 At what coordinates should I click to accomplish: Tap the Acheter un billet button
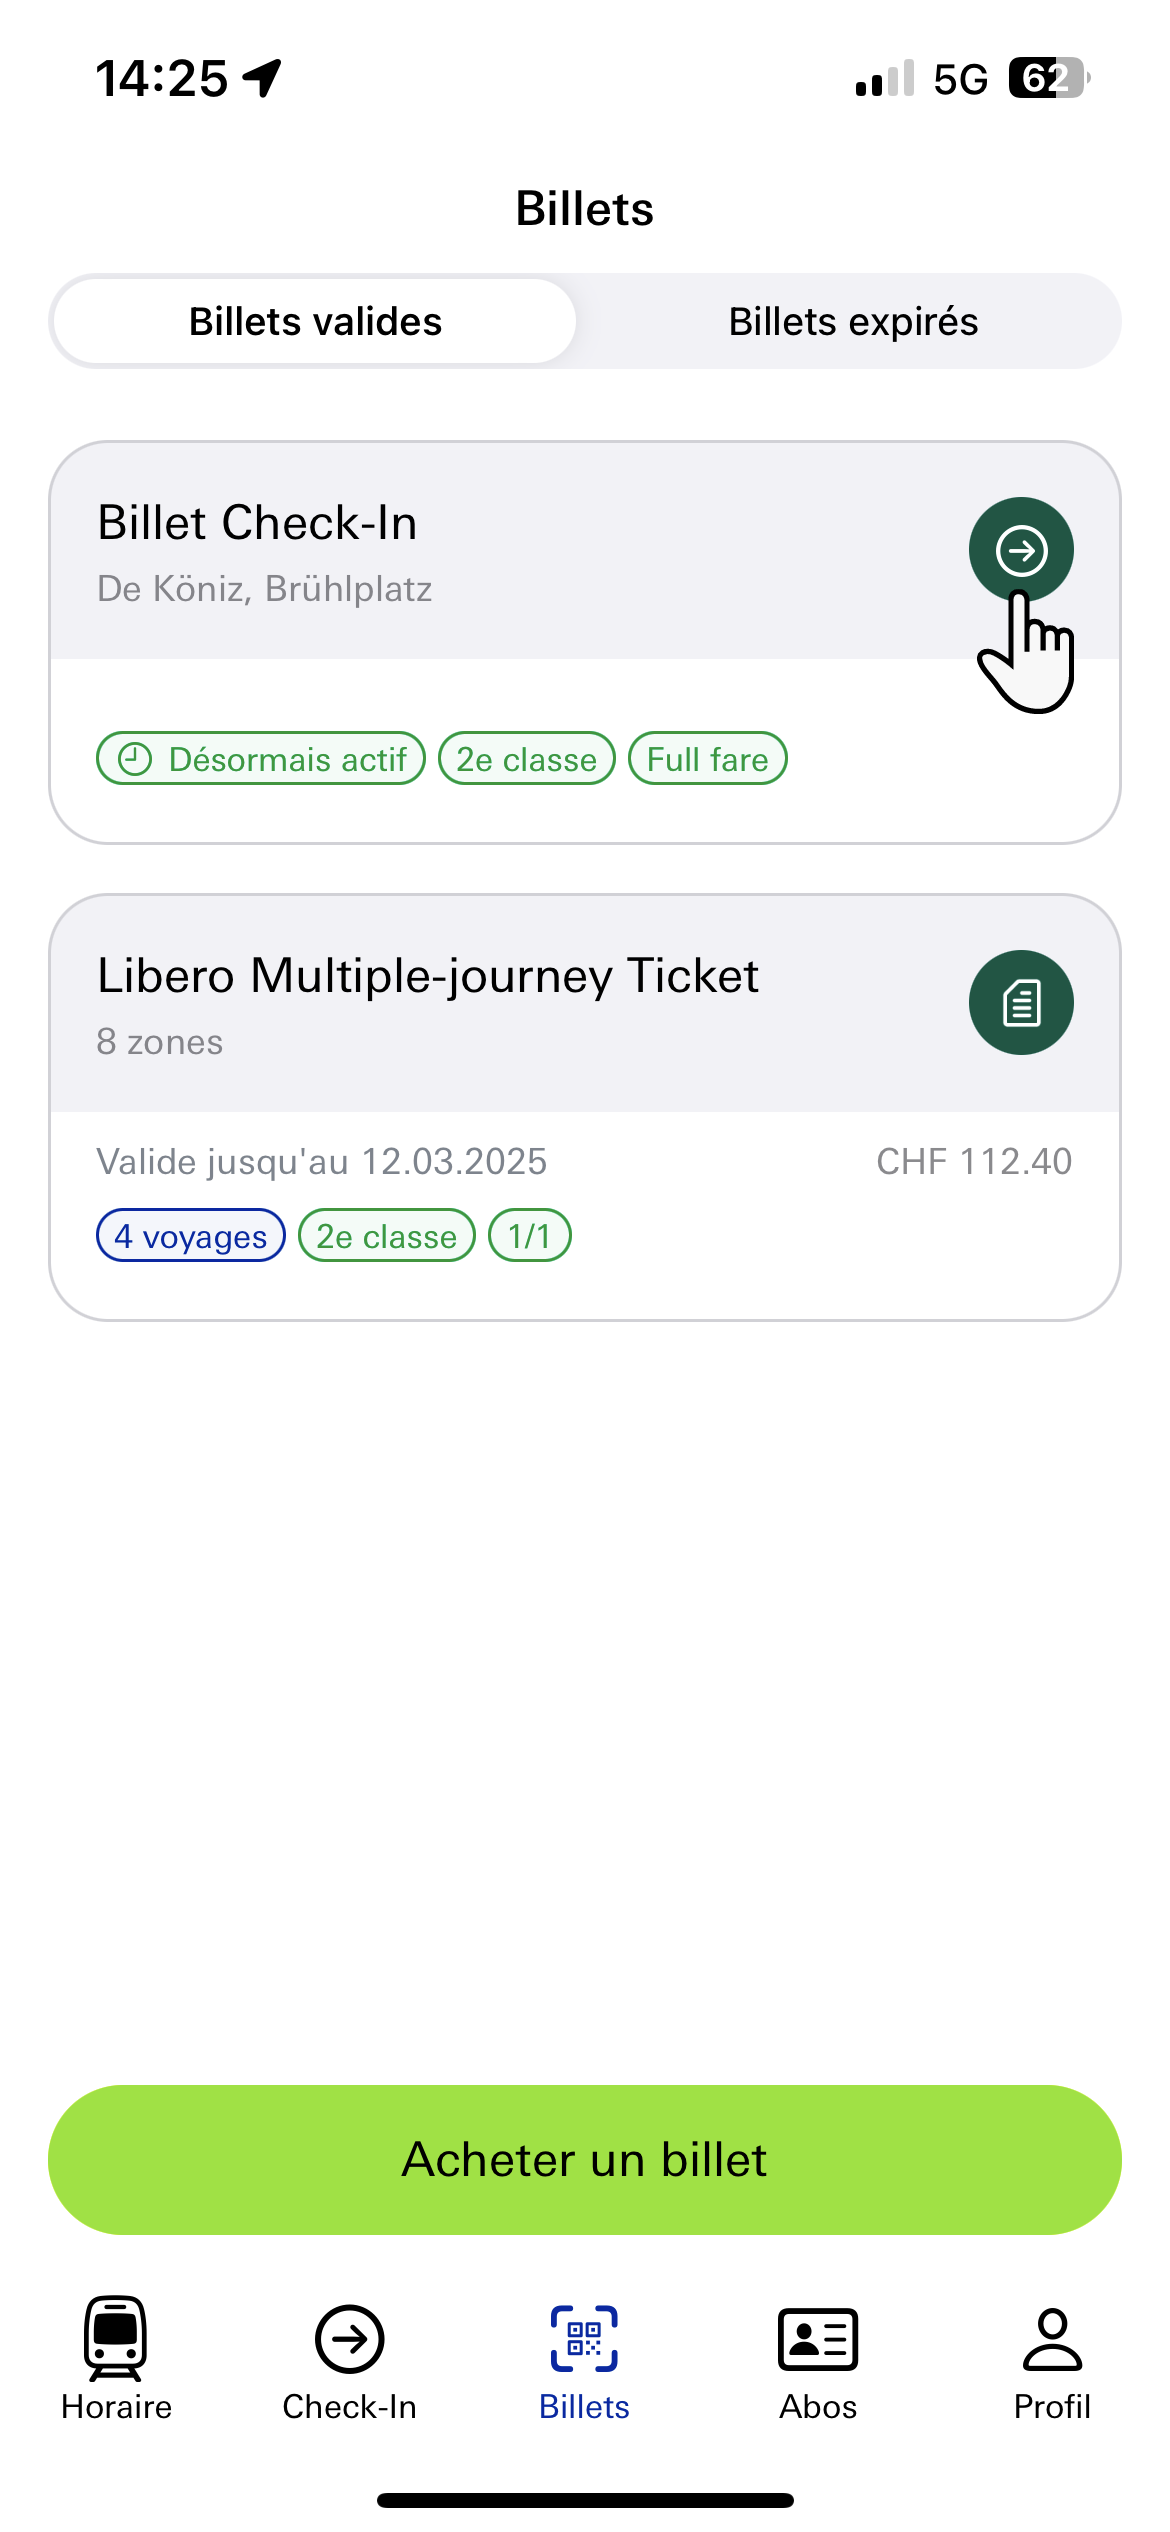pyautogui.click(x=585, y=2160)
